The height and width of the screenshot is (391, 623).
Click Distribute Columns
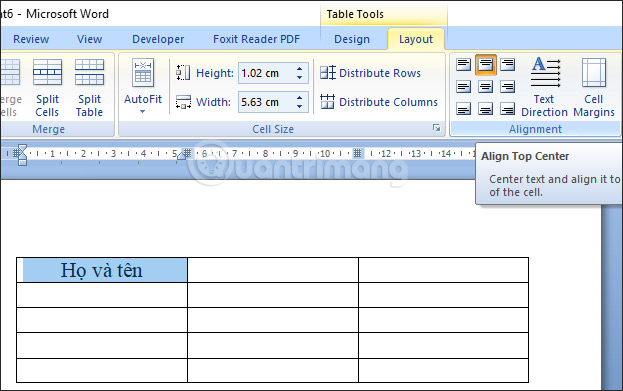[379, 102]
